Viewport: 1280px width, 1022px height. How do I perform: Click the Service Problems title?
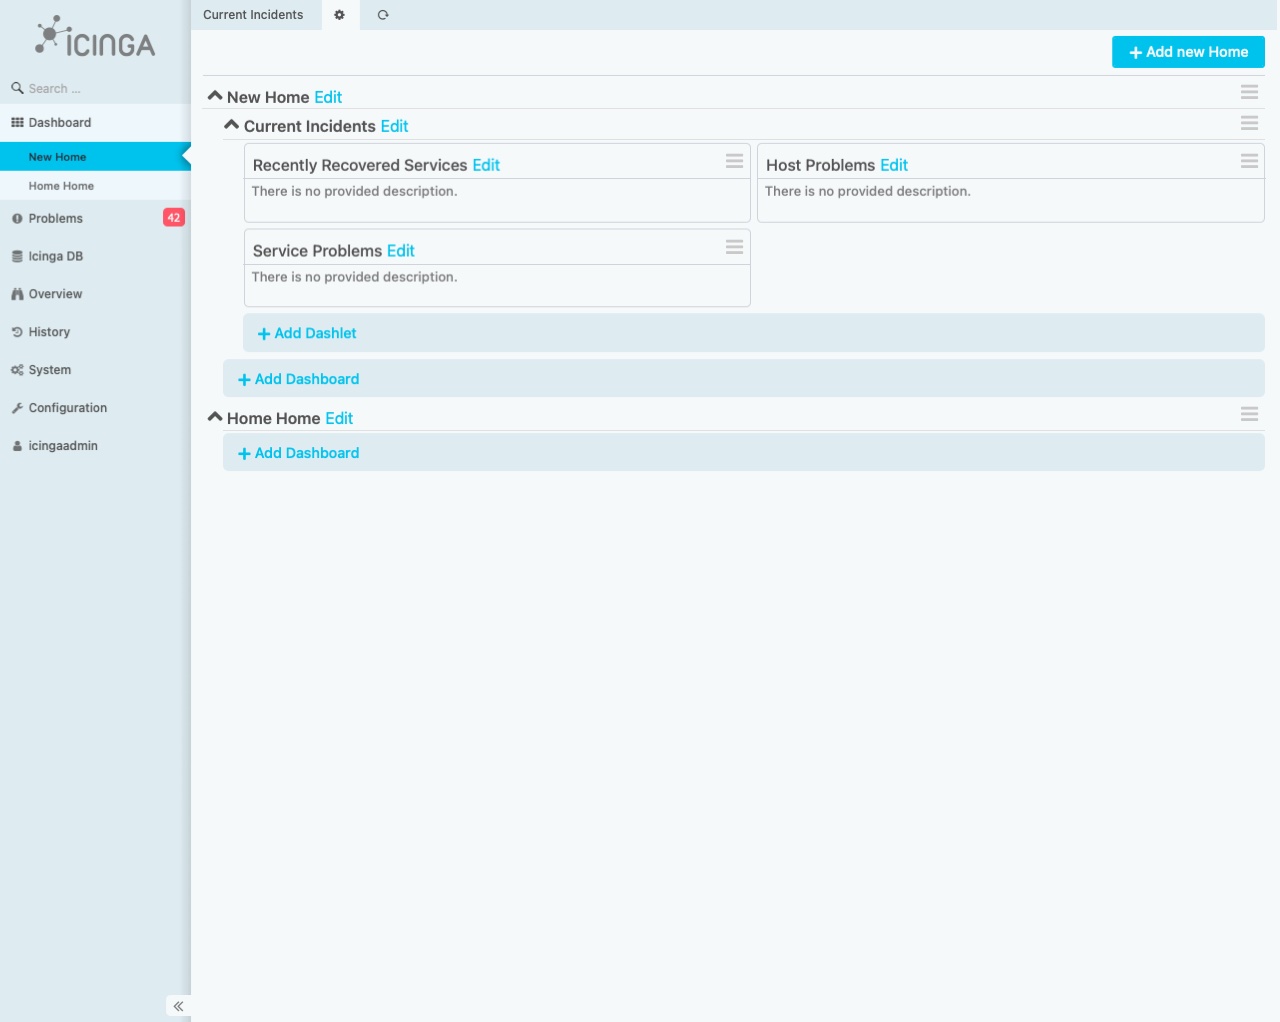pyautogui.click(x=318, y=251)
